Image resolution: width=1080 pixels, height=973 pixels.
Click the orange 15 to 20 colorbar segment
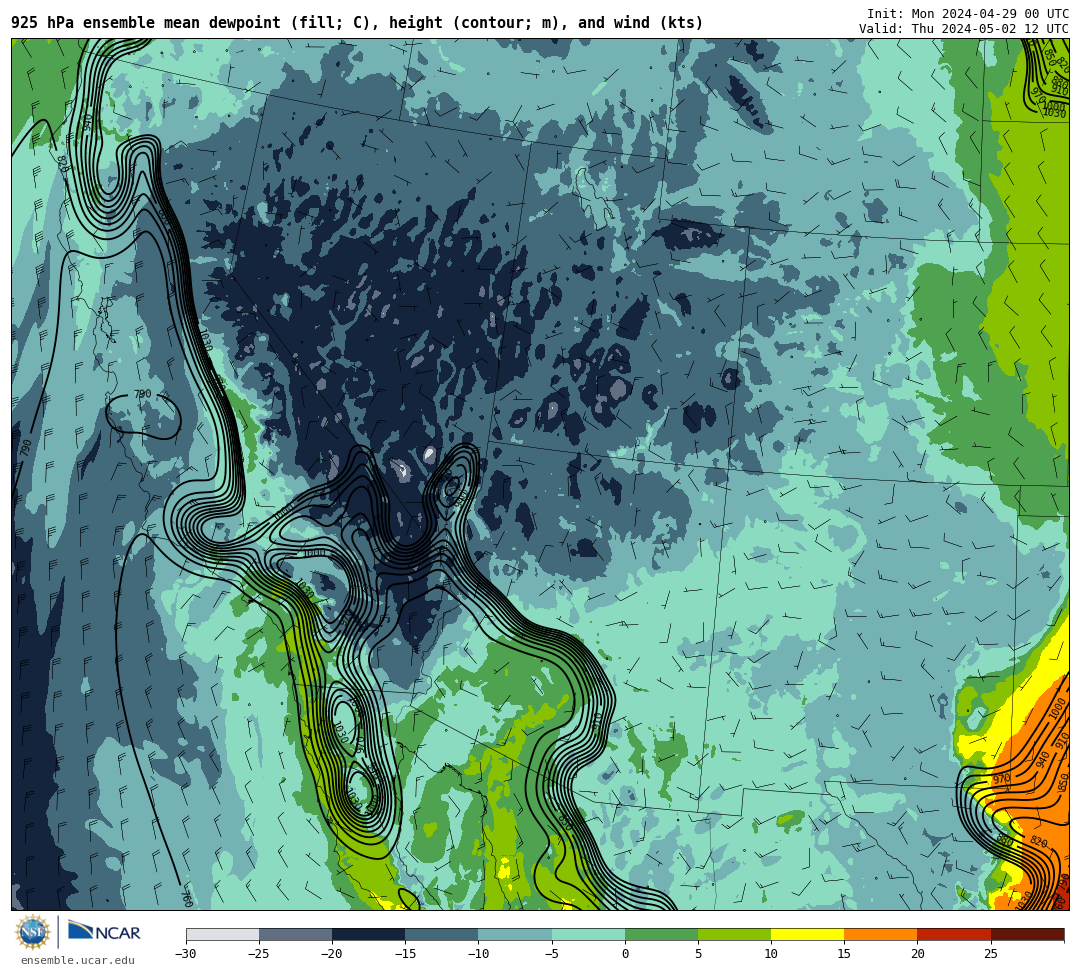[881, 934]
